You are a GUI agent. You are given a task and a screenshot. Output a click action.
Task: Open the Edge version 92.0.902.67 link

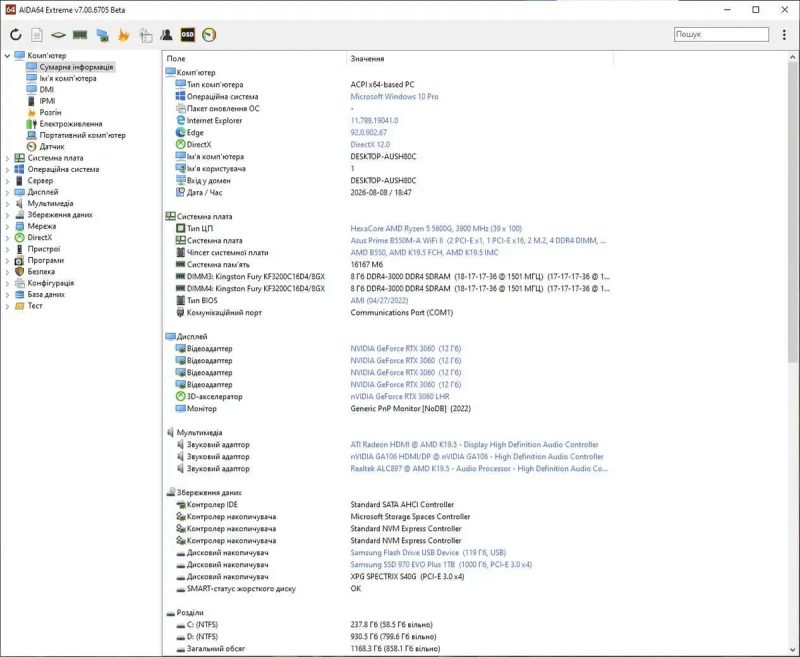point(368,132)
